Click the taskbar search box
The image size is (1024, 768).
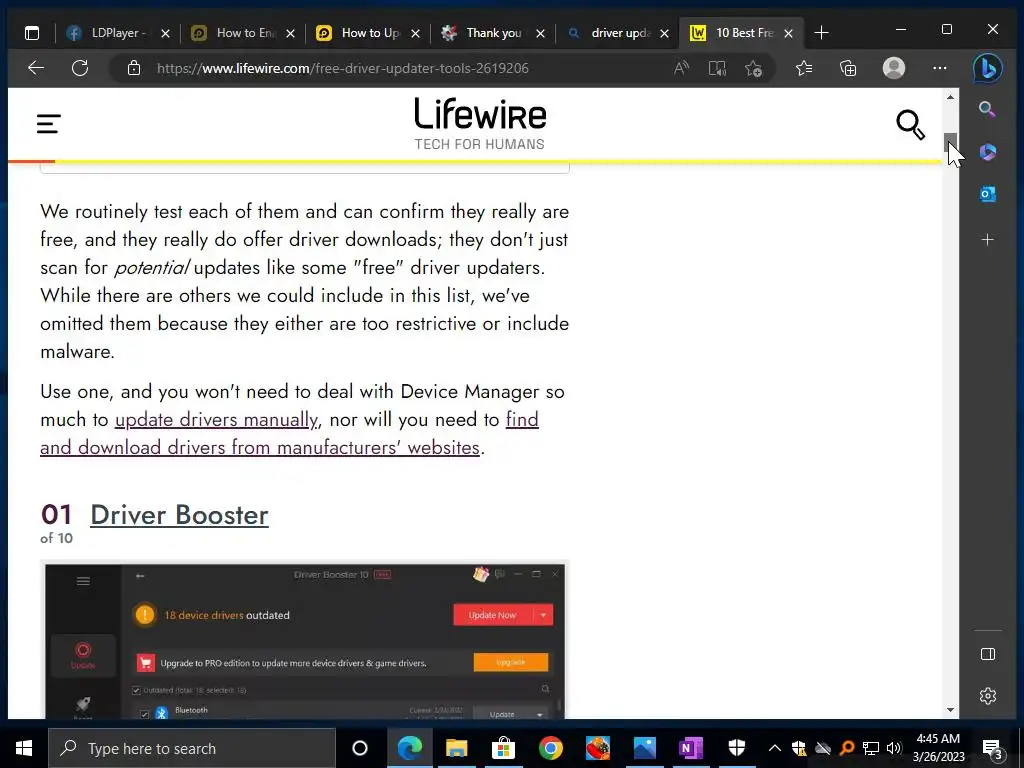click(191, 748)
